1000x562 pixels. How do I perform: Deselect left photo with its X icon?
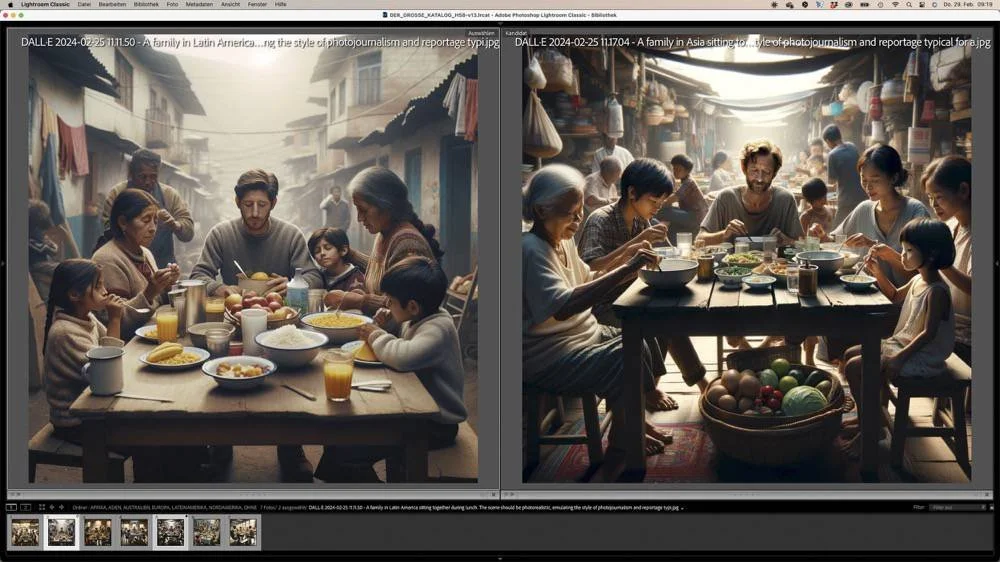coord(493,494)
